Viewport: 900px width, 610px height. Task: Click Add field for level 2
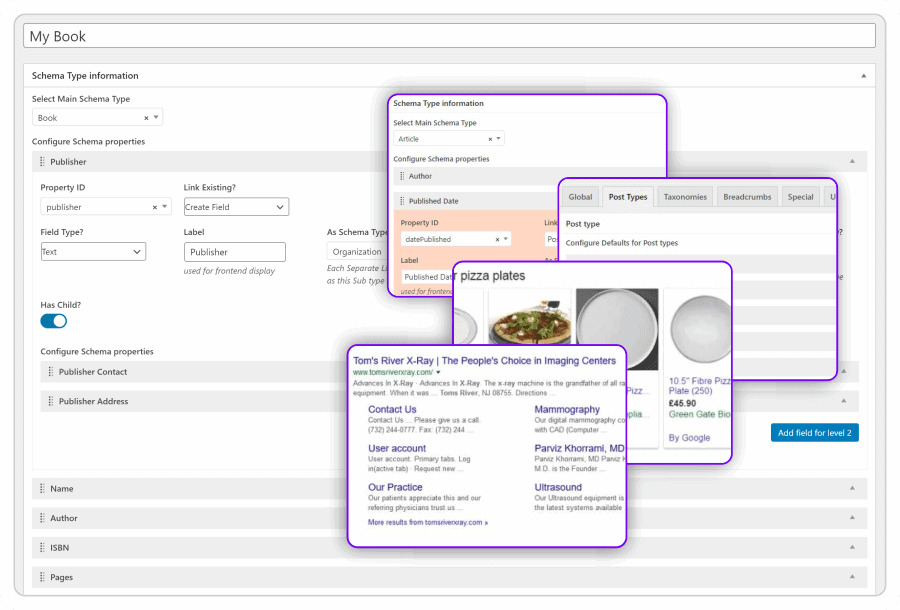(814, 433)
